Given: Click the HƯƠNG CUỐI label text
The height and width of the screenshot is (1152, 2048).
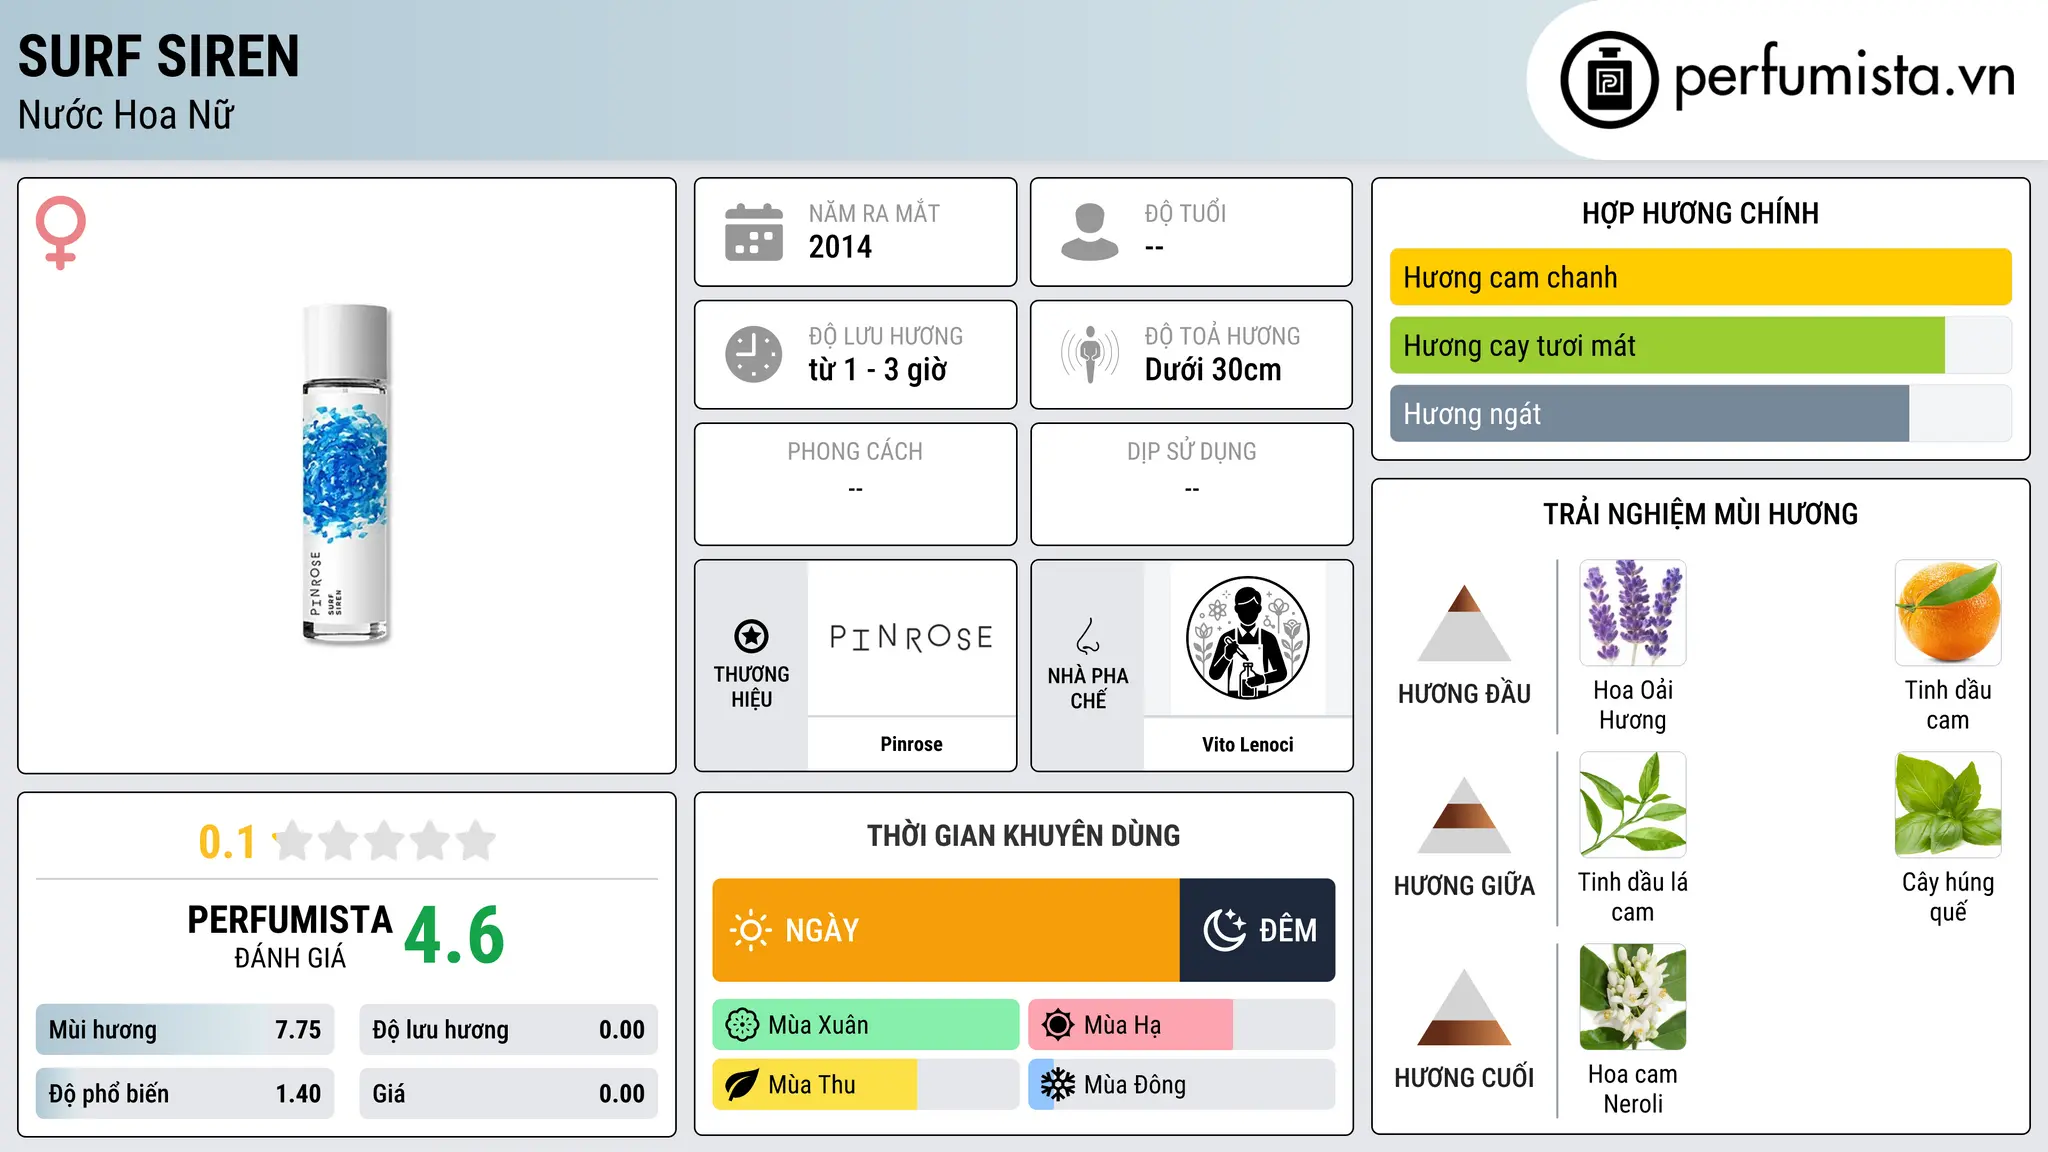Looking at the screenshot, I should tap(1464, 1078).
